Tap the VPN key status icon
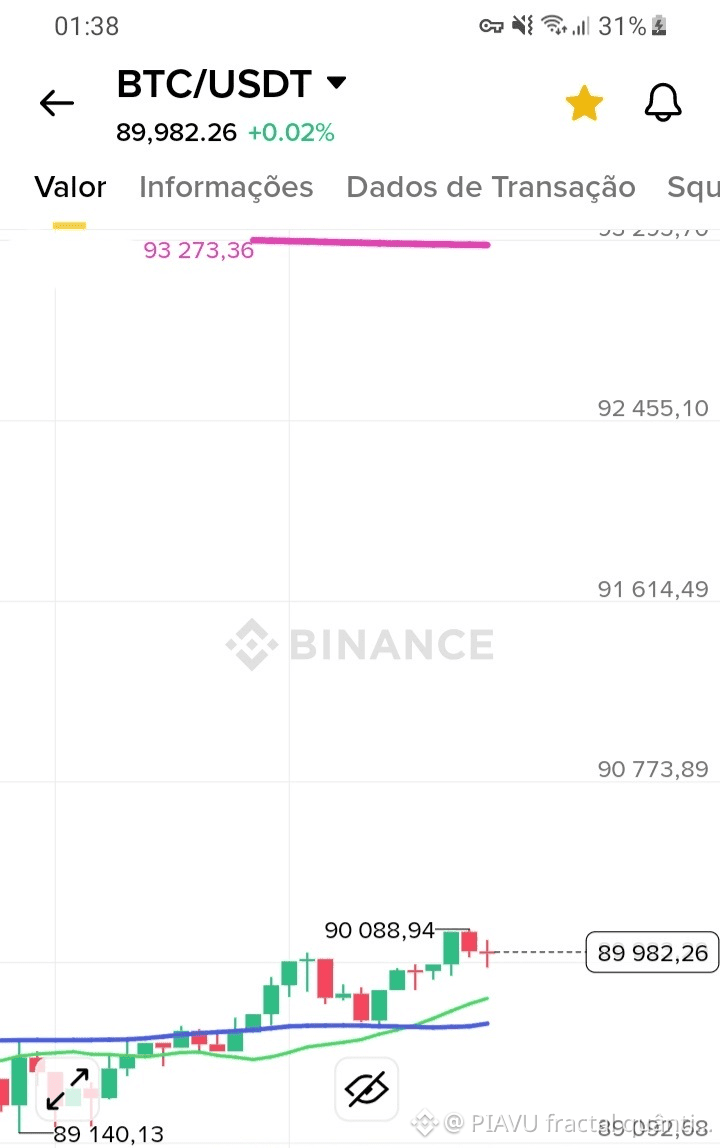 point(491,27)
